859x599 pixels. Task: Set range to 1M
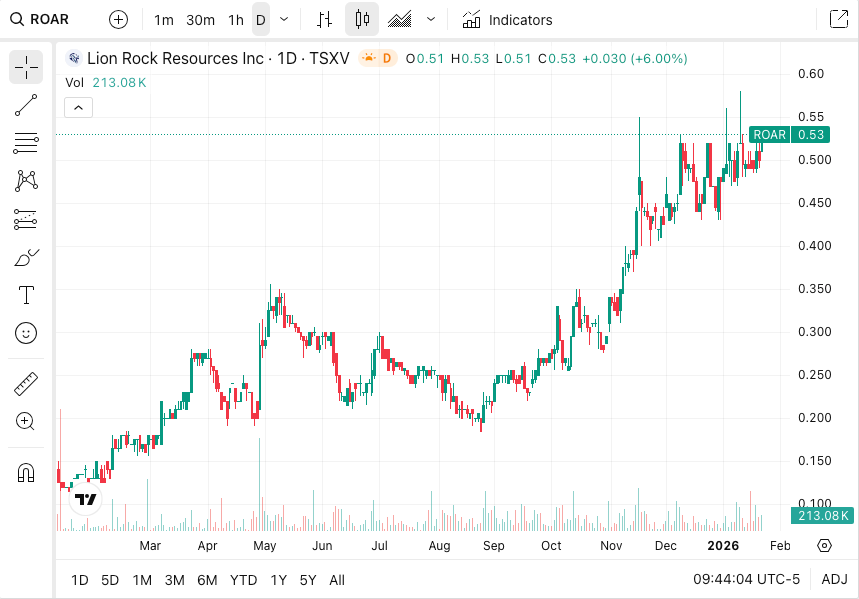coord(142,580)
